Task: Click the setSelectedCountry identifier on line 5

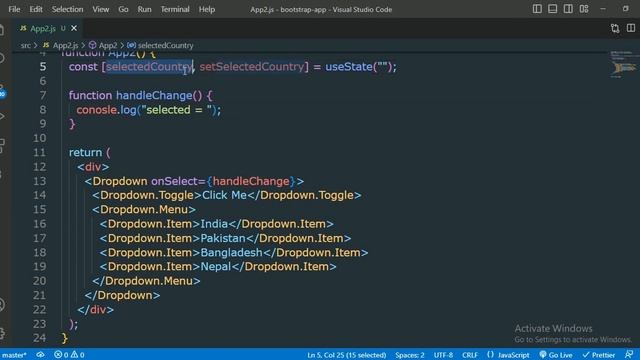Action: click(x=252, y=67)
